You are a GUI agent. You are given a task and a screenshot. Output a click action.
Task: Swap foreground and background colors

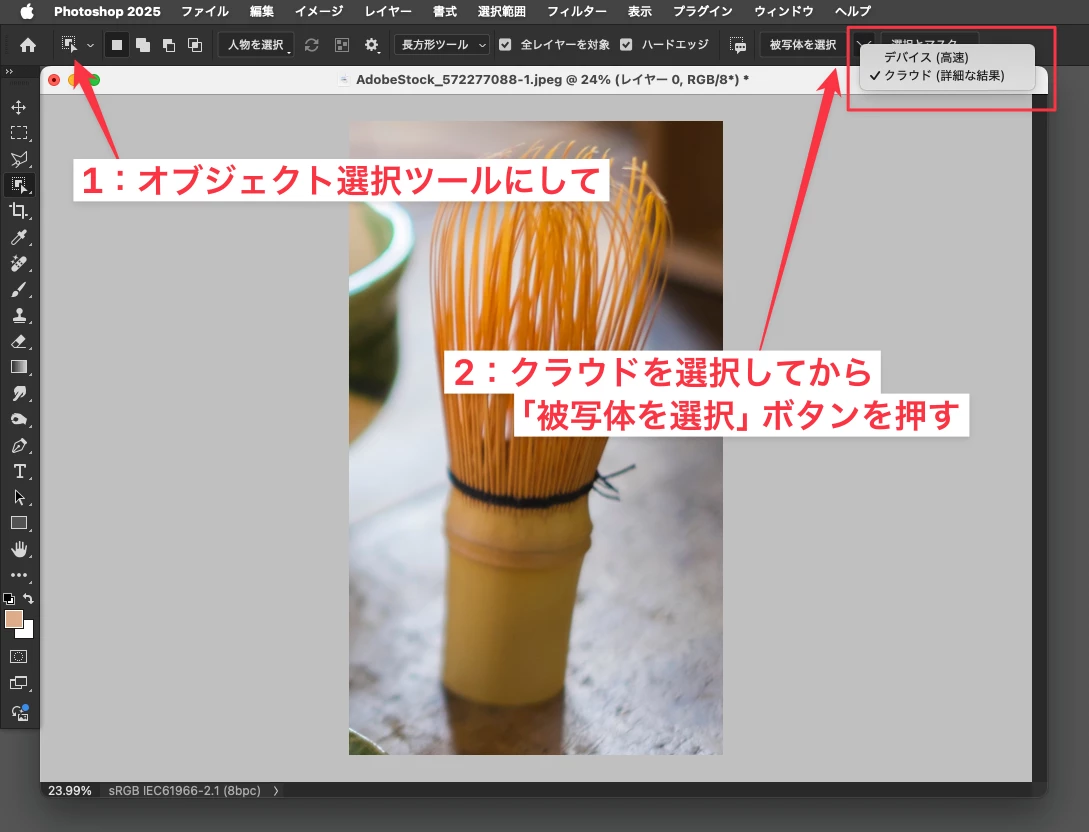tap(28, 598)
